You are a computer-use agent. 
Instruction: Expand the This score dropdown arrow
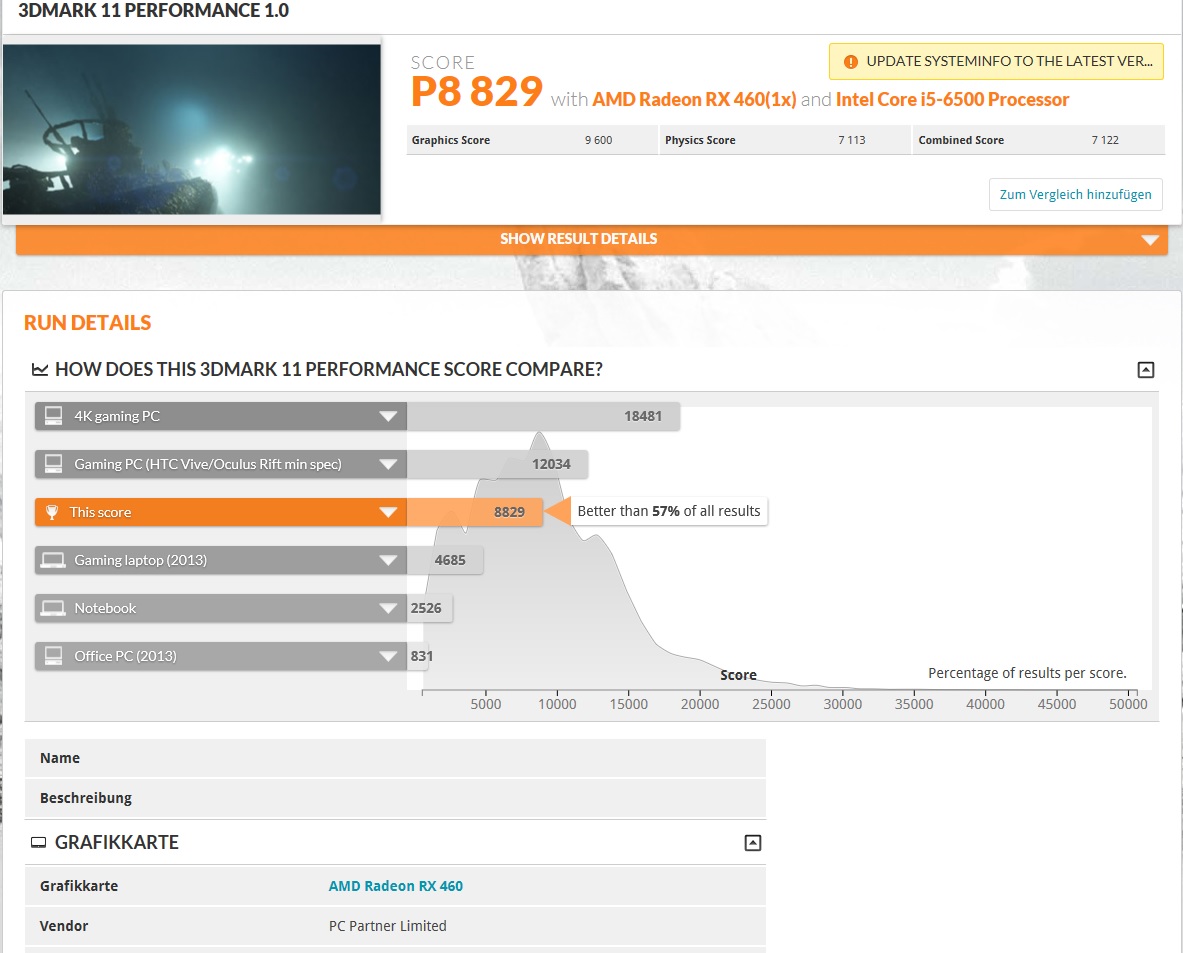(388, 512)
